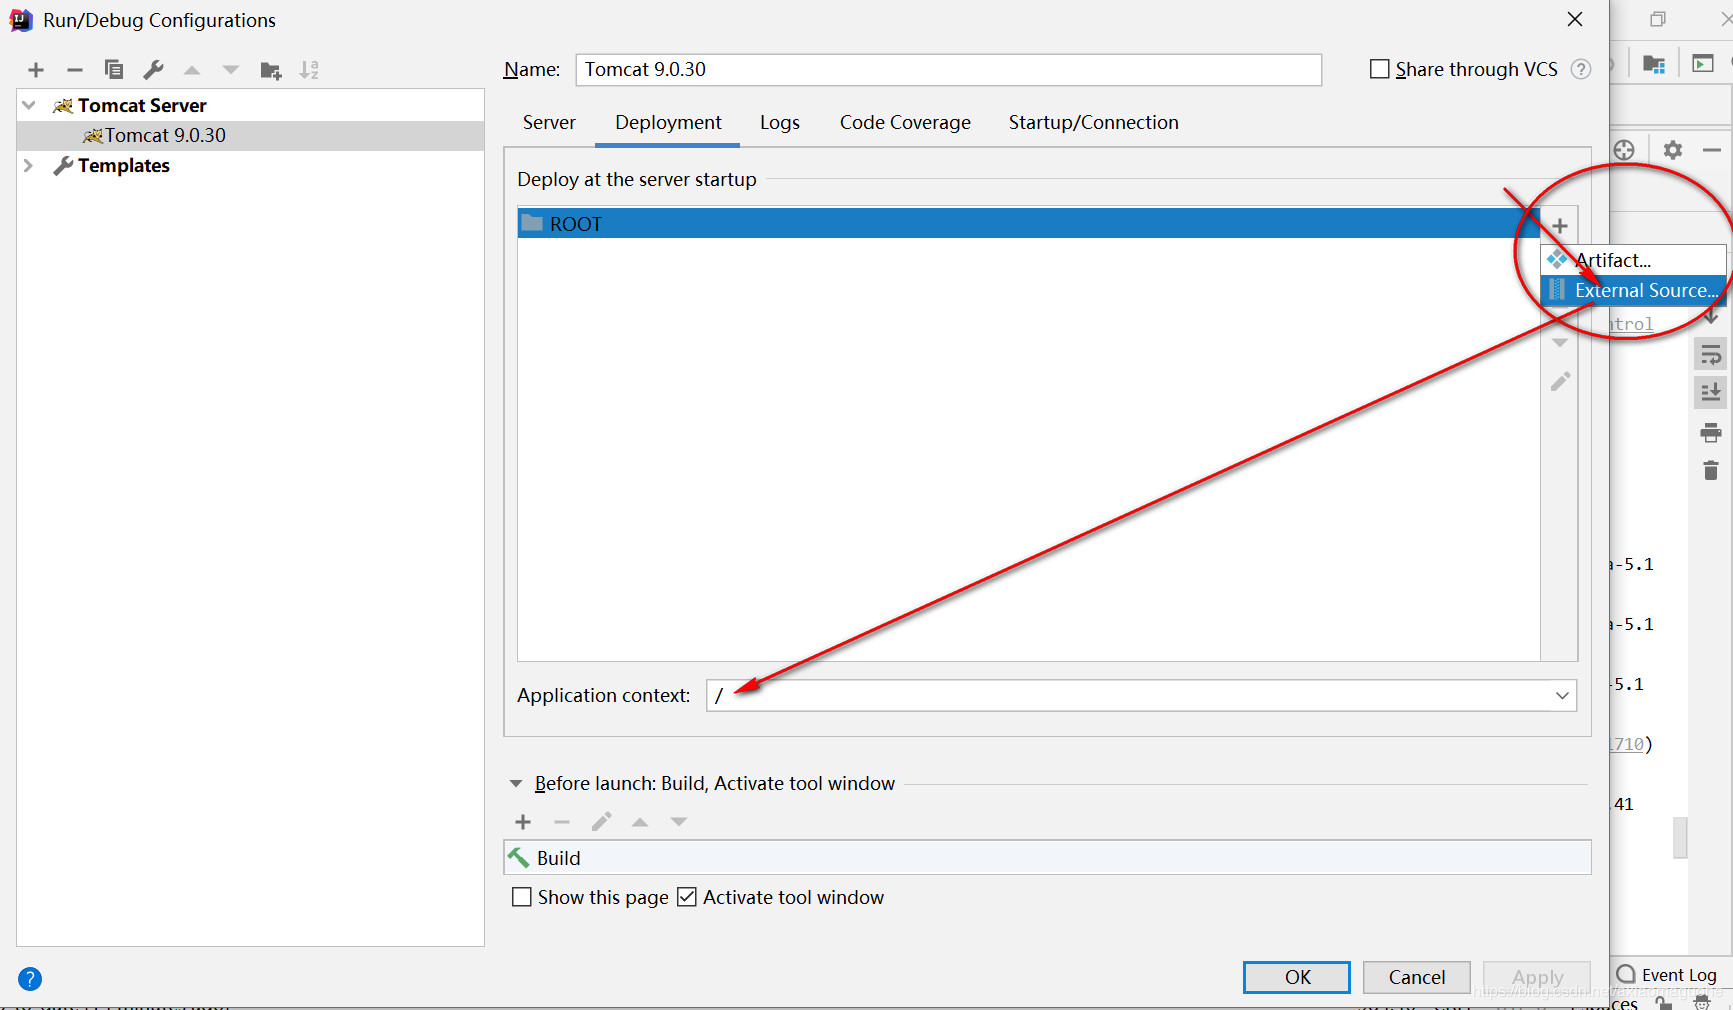Edit the selected before-launch task

click(601, 822)
